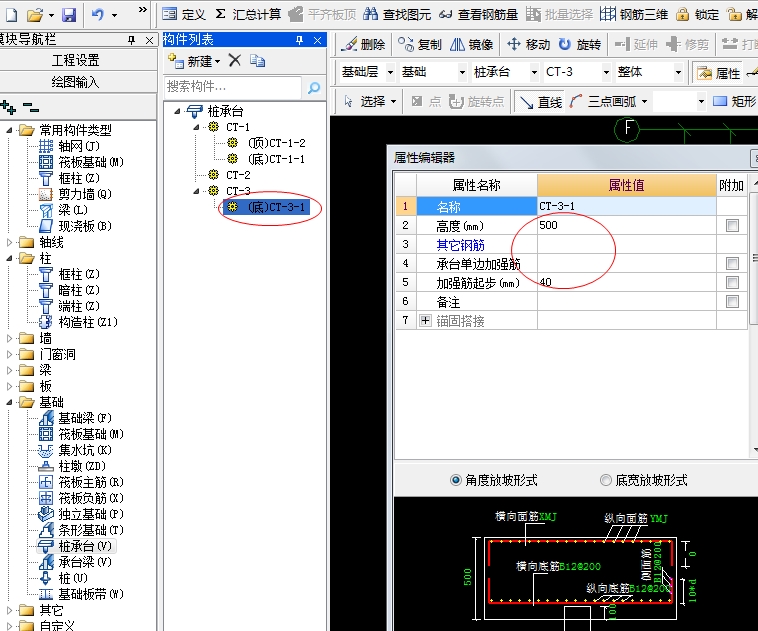Select the 三点画弧 arc tool
This screenshot has height=631, width=758.
[602, 102]
